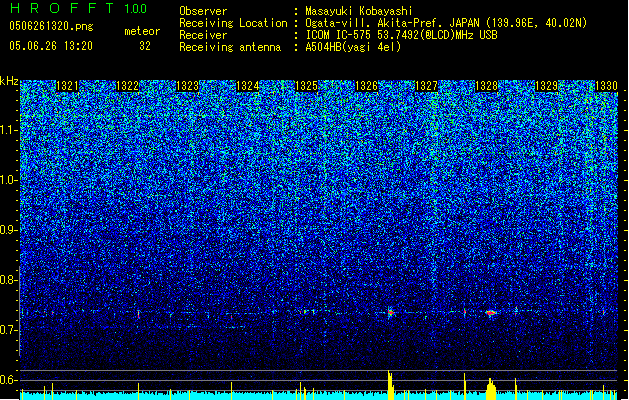
Task: Click the meteor count value 32
Action: [x=145, y=46]
